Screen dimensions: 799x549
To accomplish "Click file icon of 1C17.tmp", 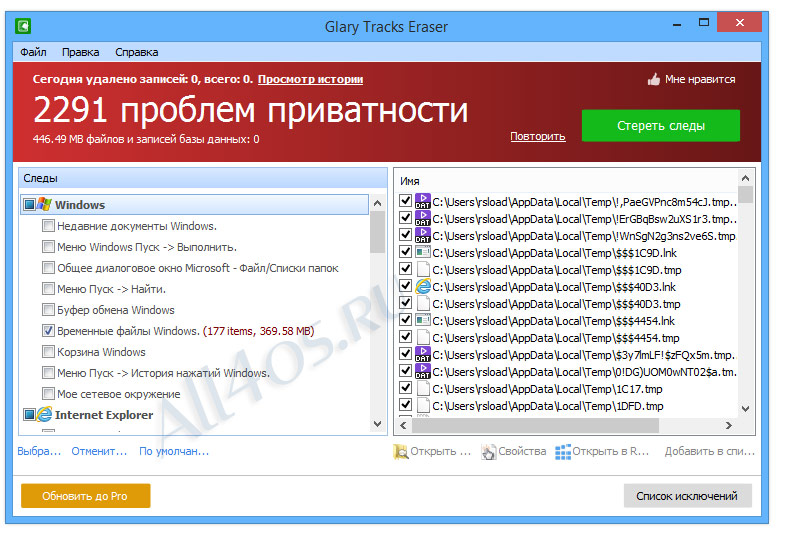I will pos(423,389).
